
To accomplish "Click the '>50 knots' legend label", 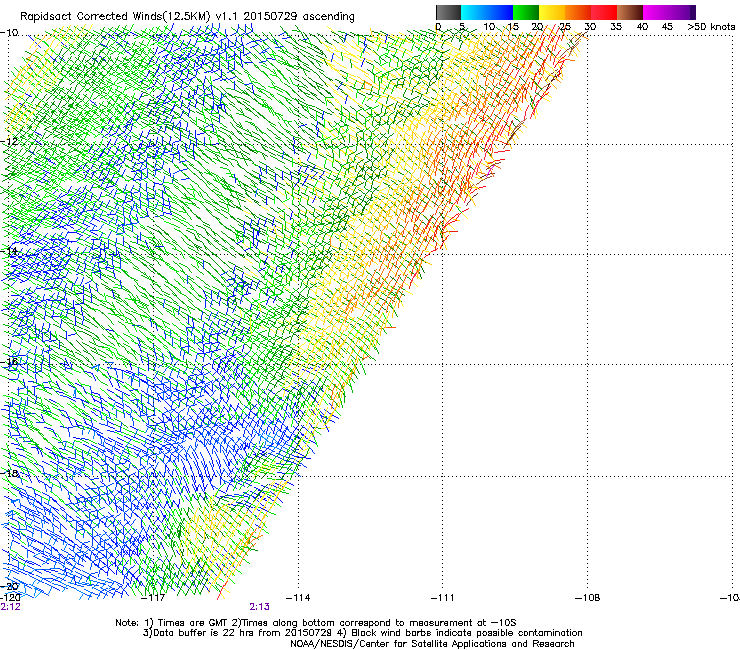I will tap(711, 27).
